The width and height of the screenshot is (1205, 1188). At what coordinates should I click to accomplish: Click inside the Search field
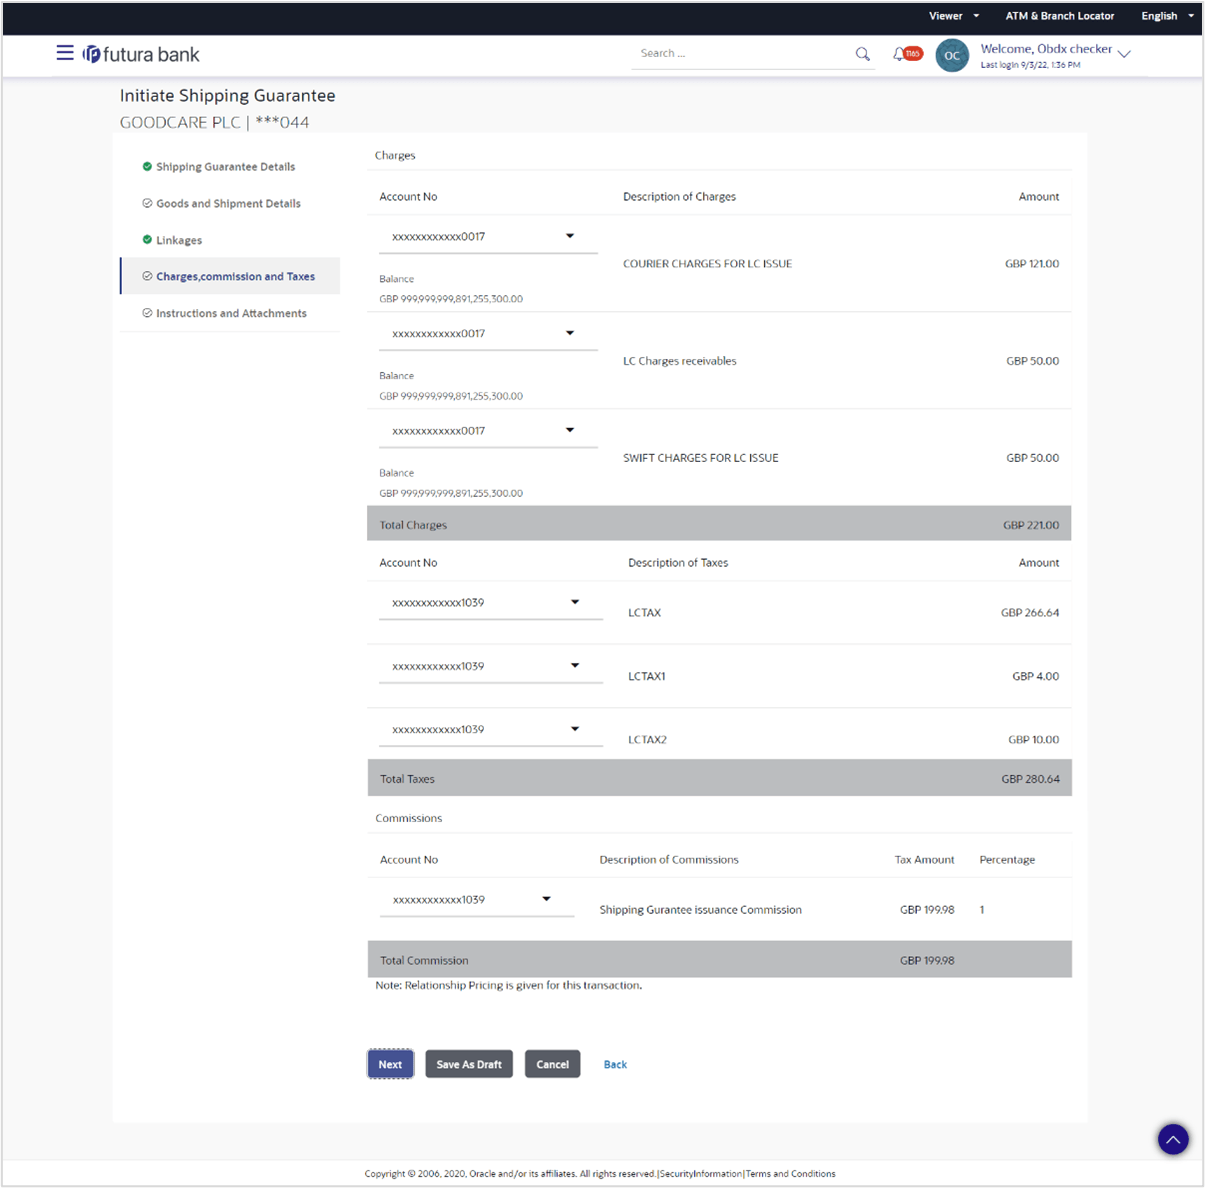pos(740,53)
